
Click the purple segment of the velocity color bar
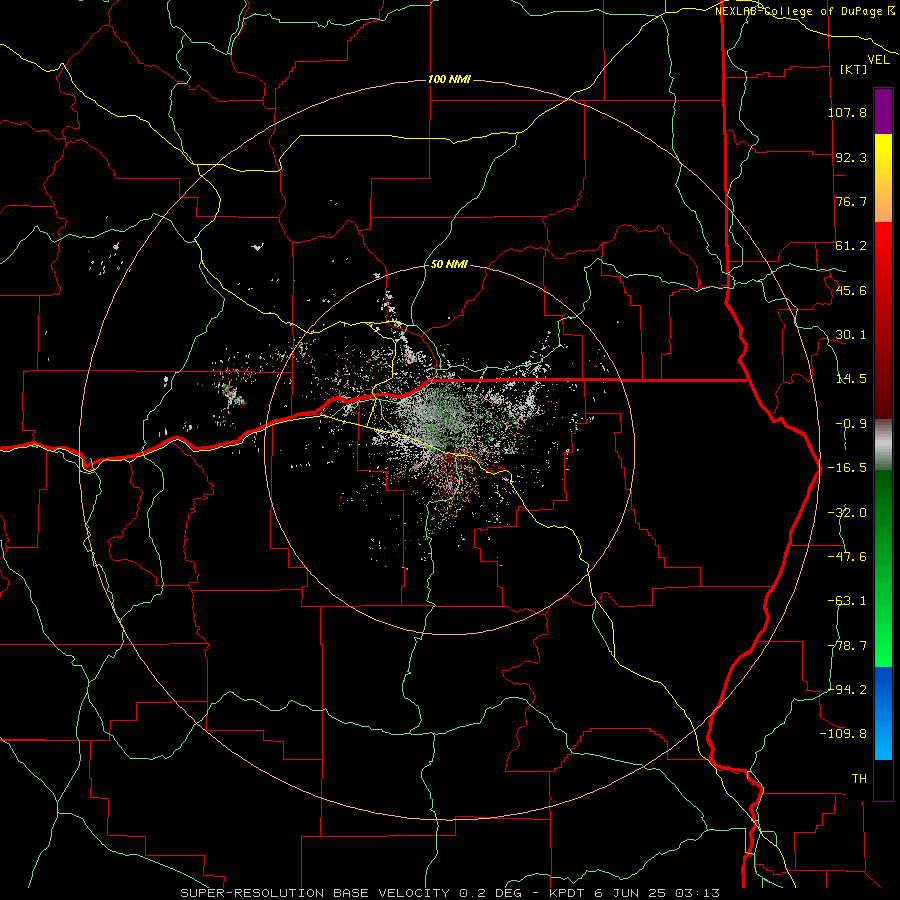[x=883, y=111]
